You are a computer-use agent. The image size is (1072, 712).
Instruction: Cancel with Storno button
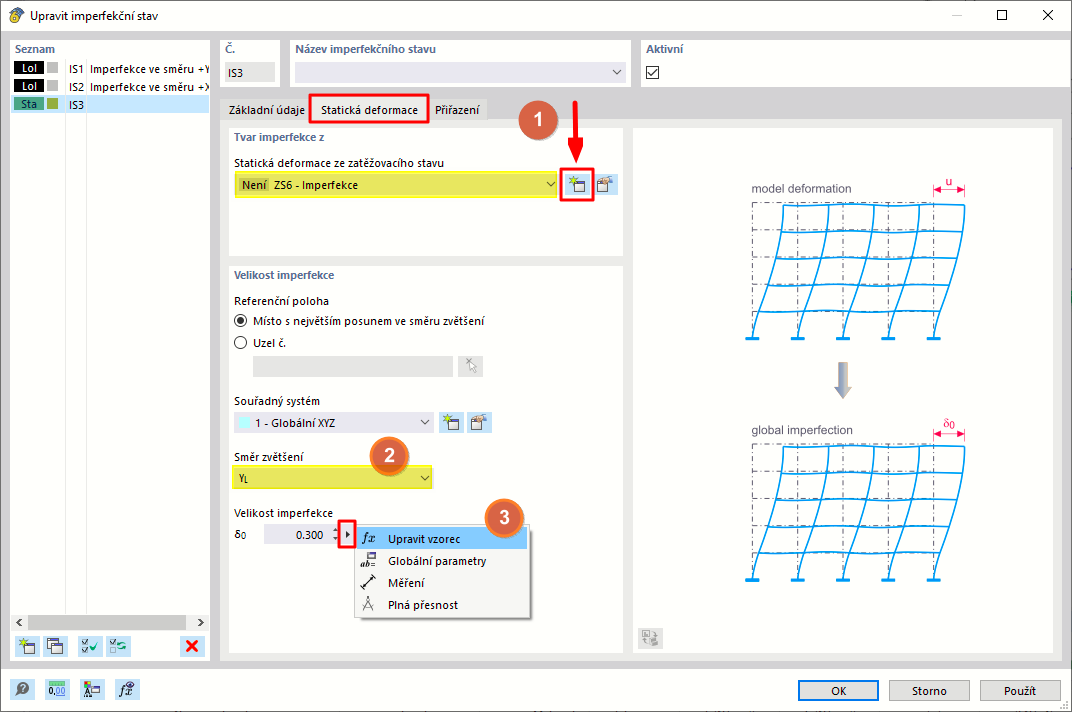(x=929, y=691)
